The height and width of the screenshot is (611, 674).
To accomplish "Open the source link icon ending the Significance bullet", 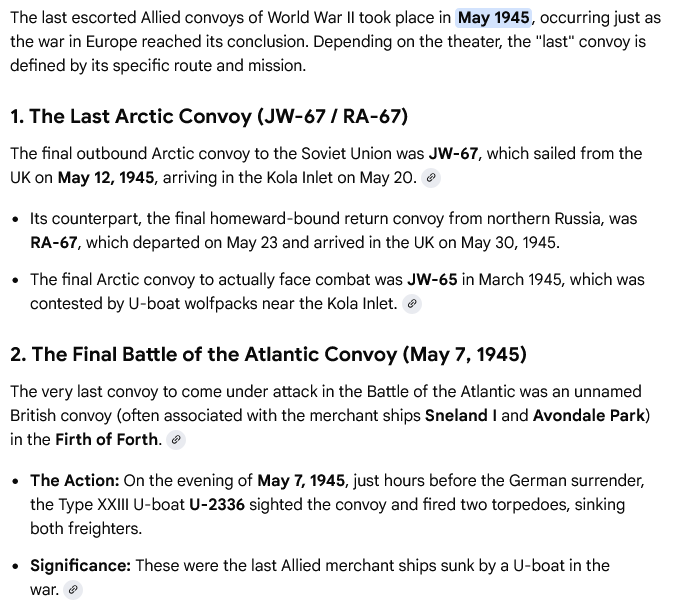I will pyautogui.click(x=73, y=590).
